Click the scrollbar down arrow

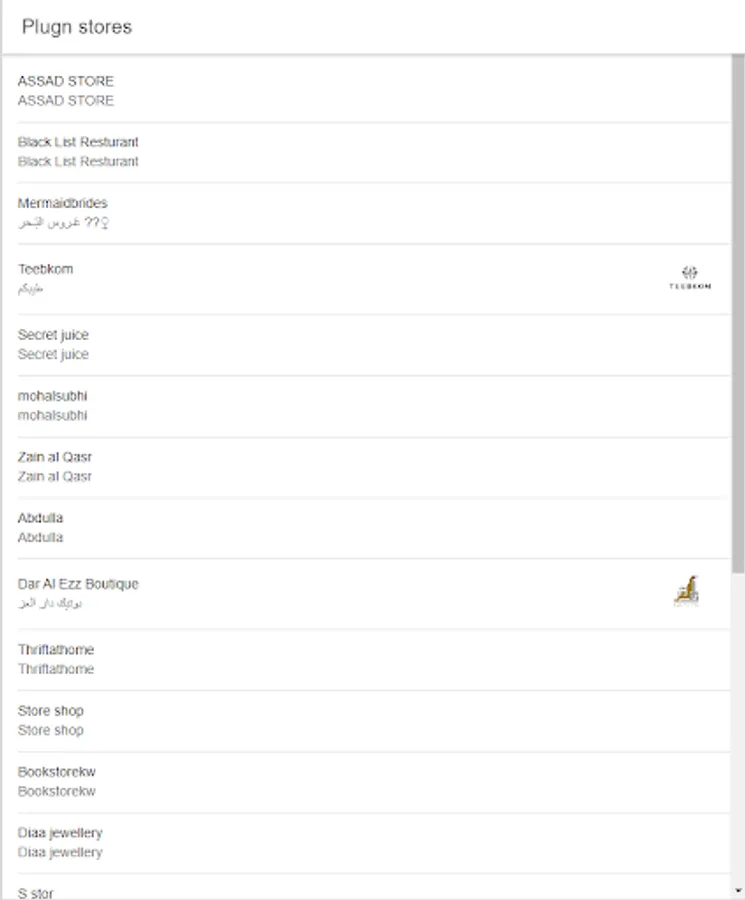click(x=738, y=890)
